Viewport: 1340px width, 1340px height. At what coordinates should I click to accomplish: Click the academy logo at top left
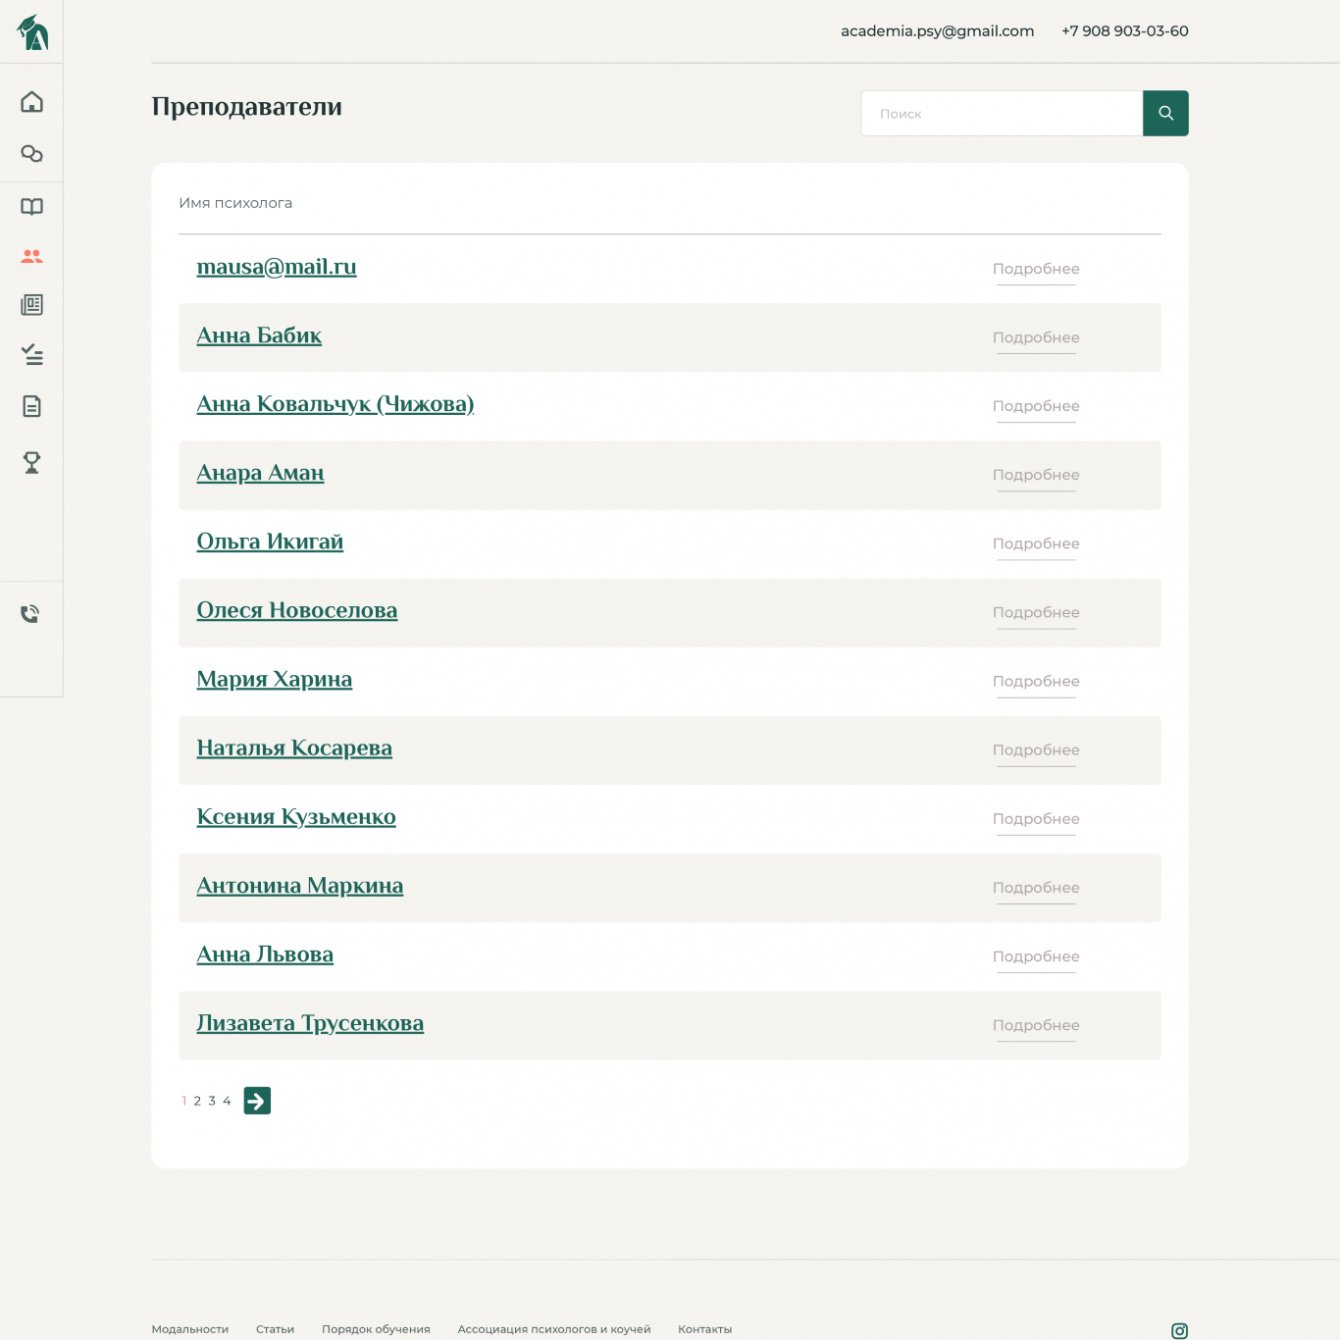(33, 32)
